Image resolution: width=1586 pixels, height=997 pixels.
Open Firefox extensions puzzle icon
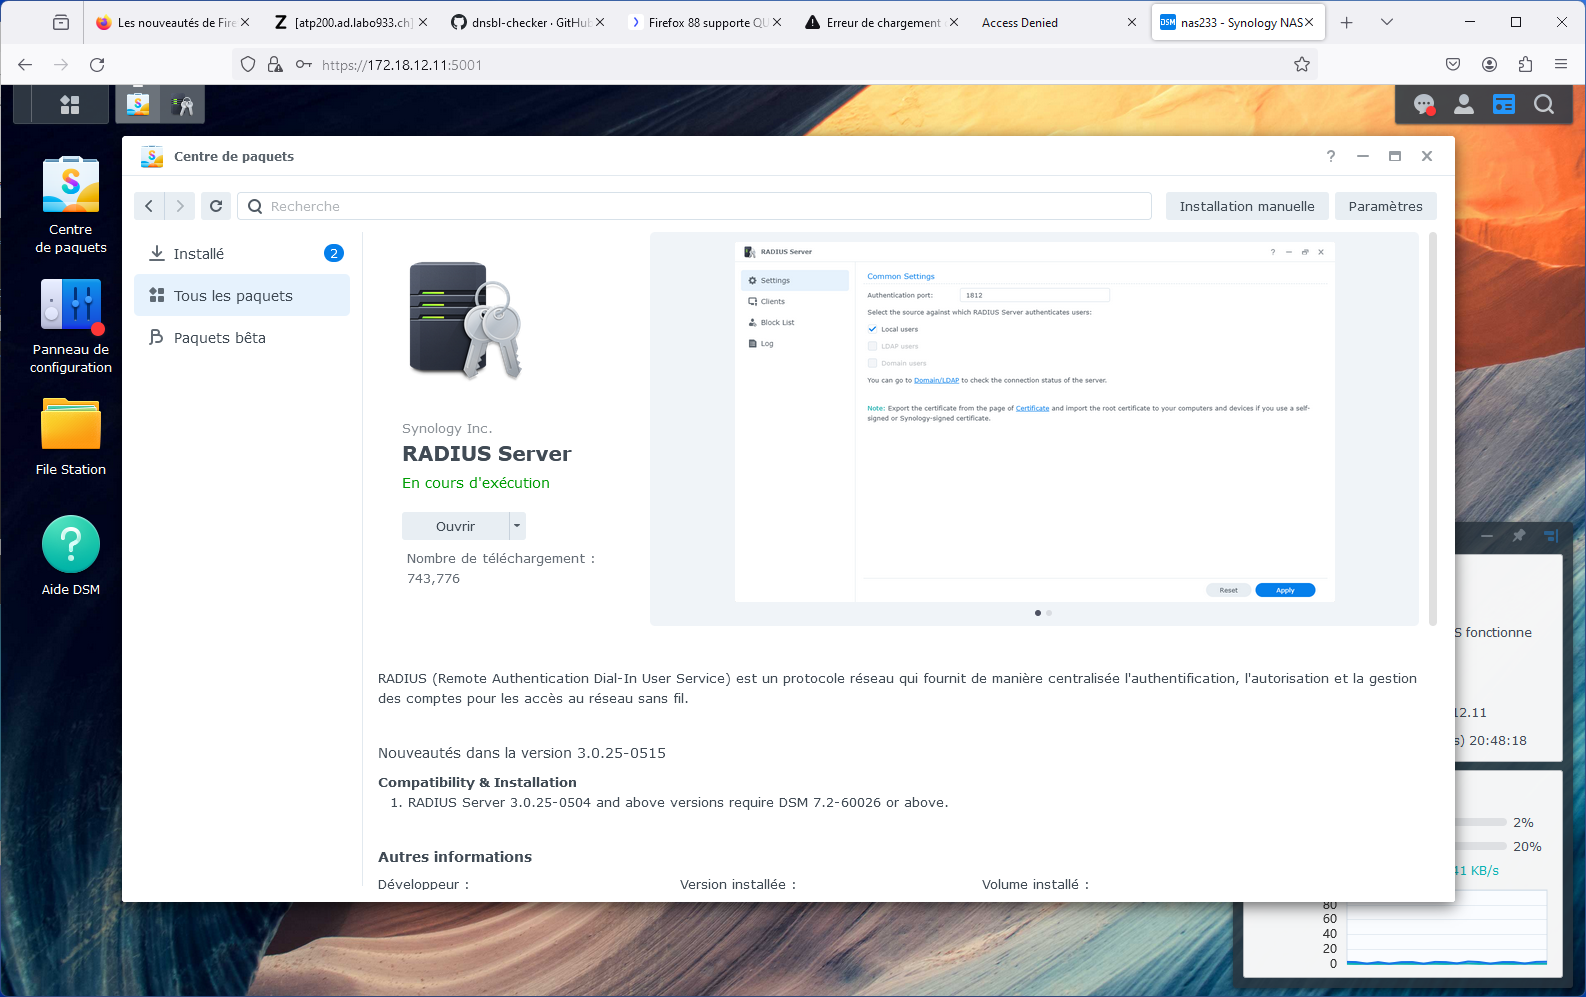(x=1525, y=65)
